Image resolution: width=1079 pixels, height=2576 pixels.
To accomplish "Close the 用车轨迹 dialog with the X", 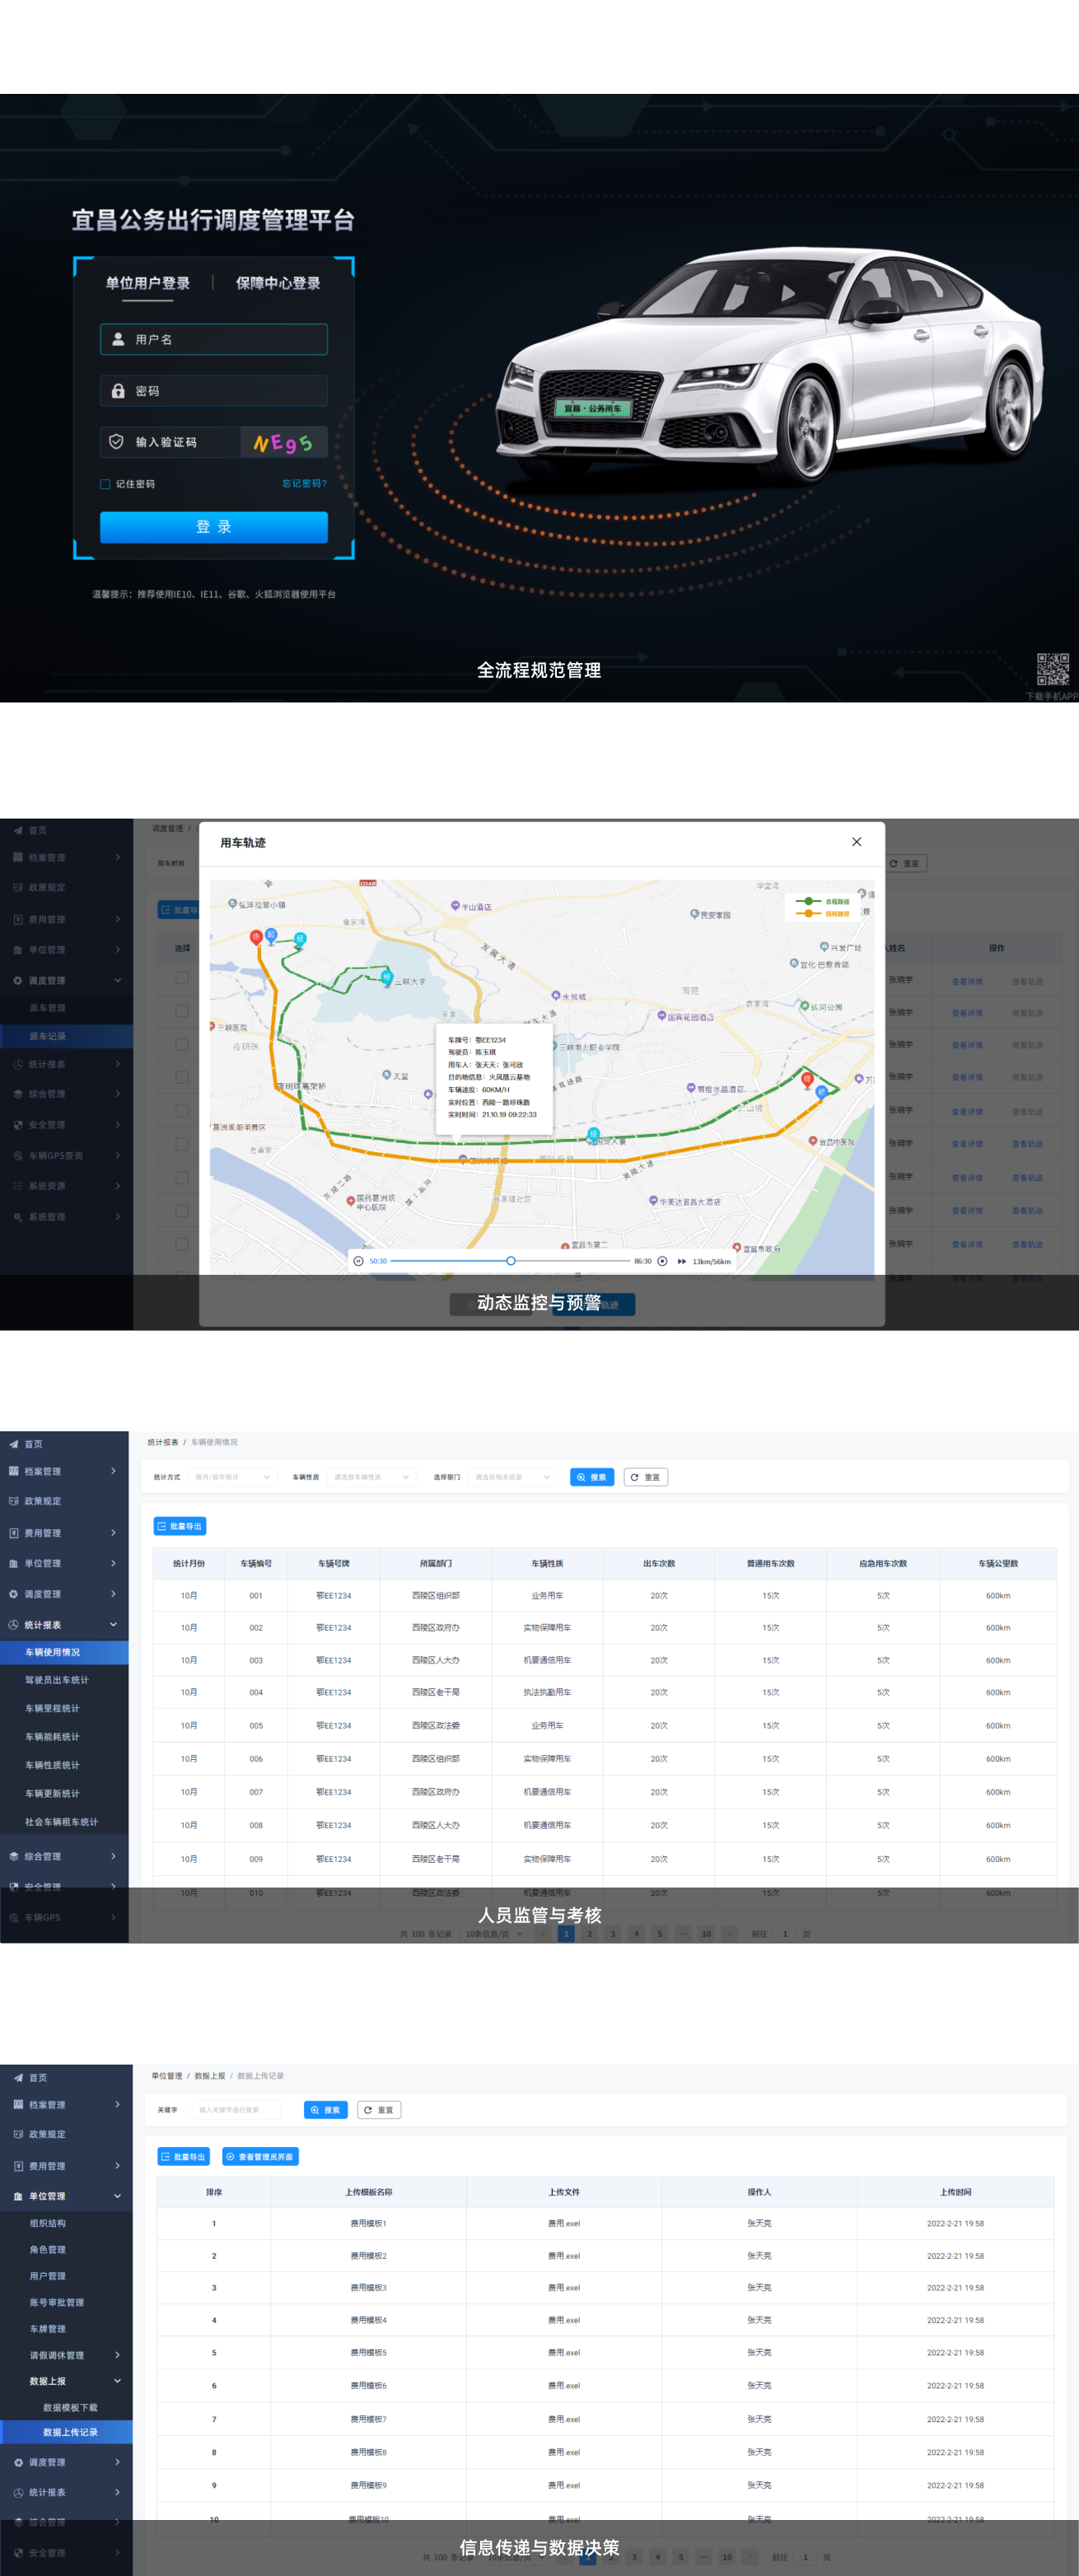I will coord(856,842).
